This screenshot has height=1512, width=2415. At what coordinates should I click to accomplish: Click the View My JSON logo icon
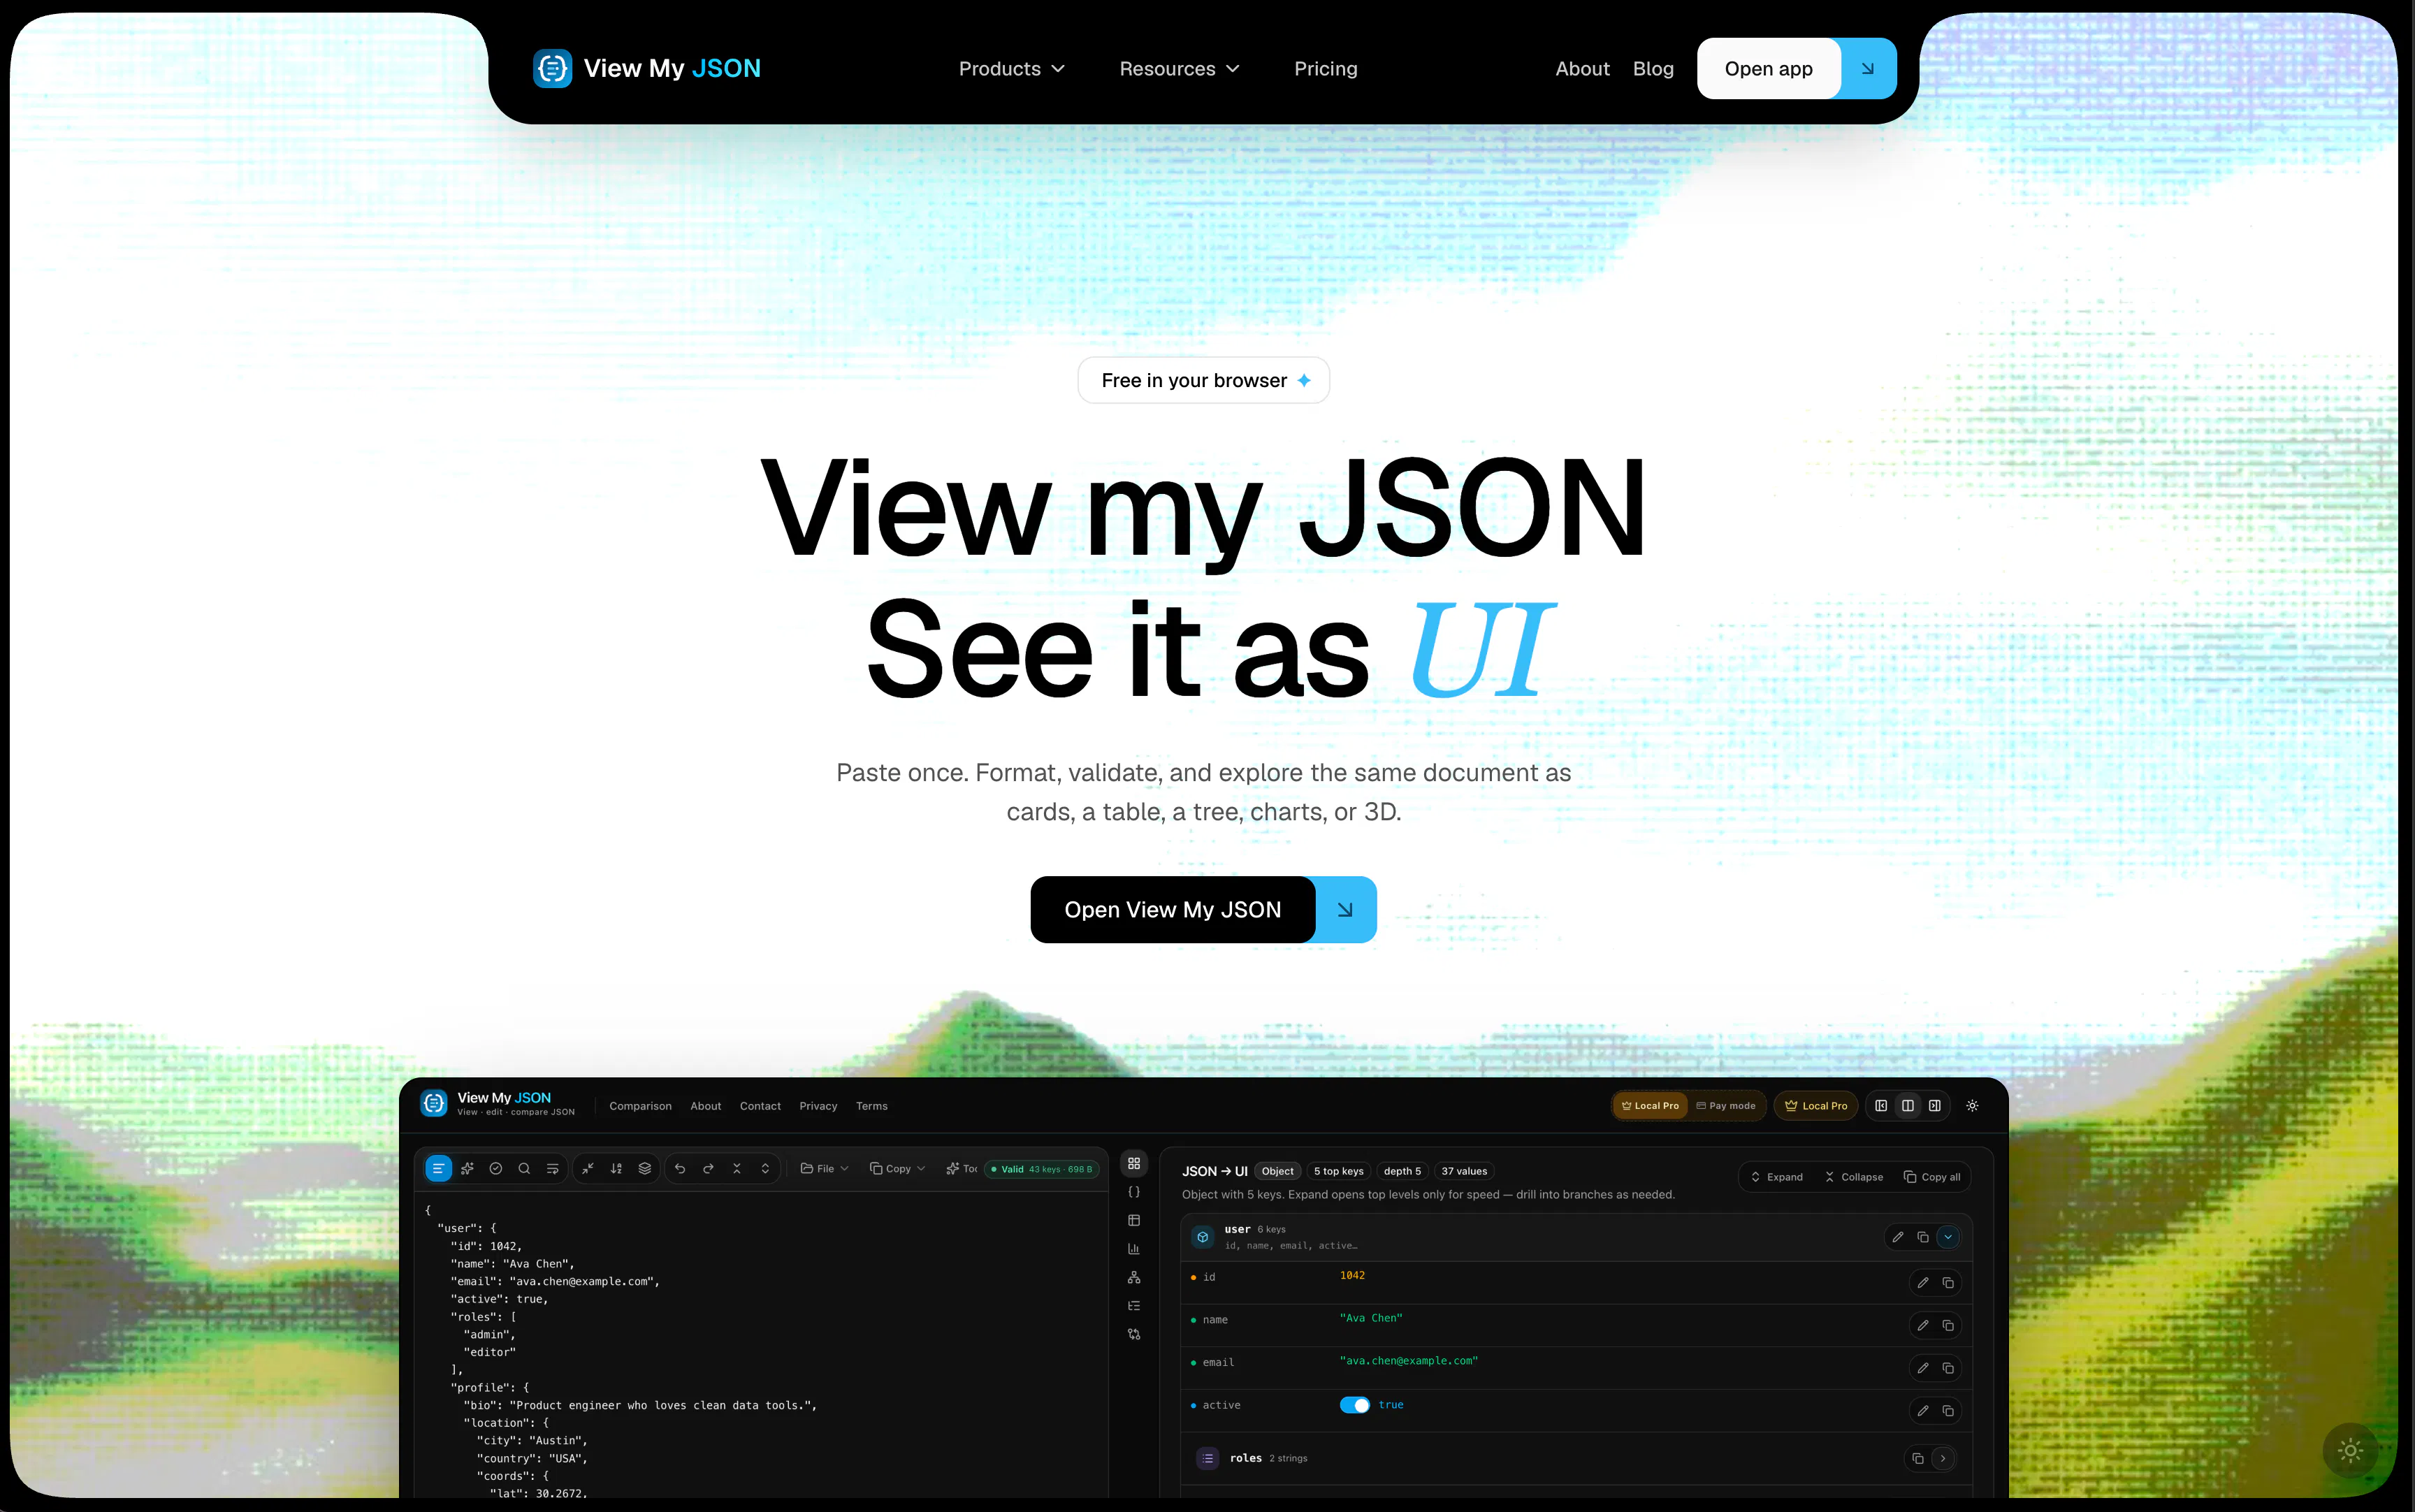552,68
